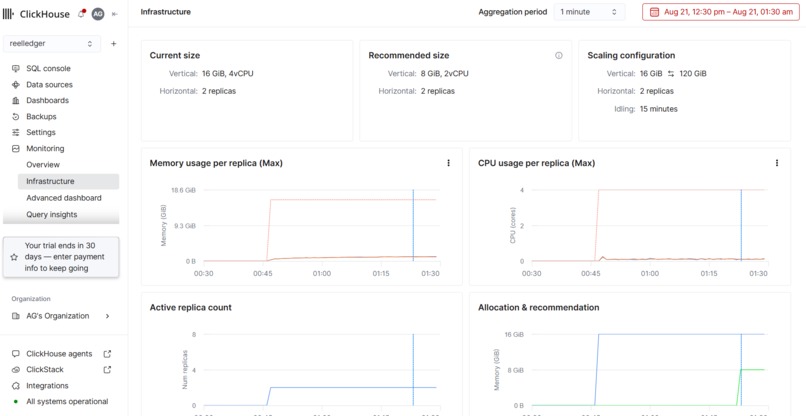
Task: Click the ClickStack icon
Action: tap(15, 370)
